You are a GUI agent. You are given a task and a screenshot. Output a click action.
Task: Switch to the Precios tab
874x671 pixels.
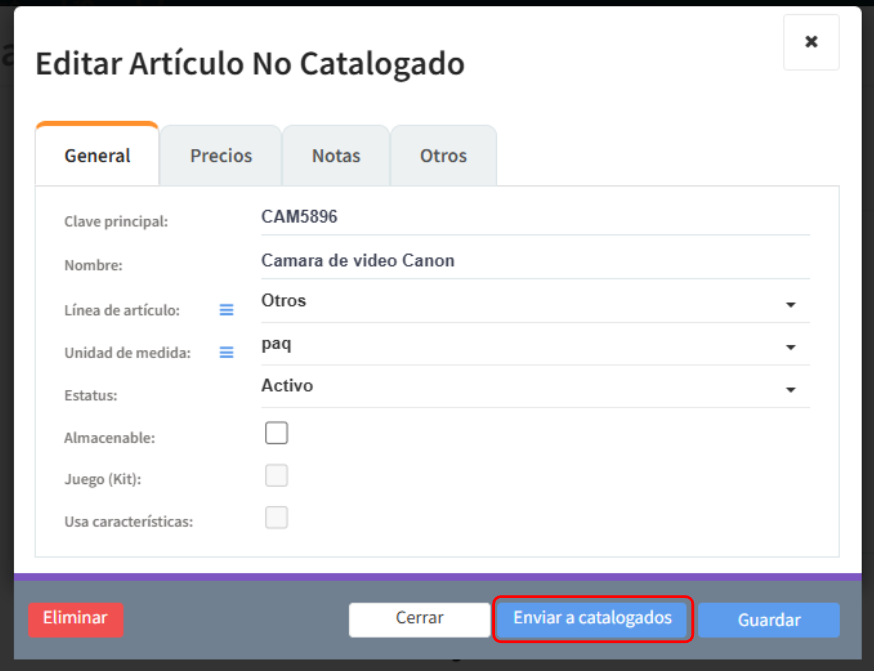coord(221,156)
